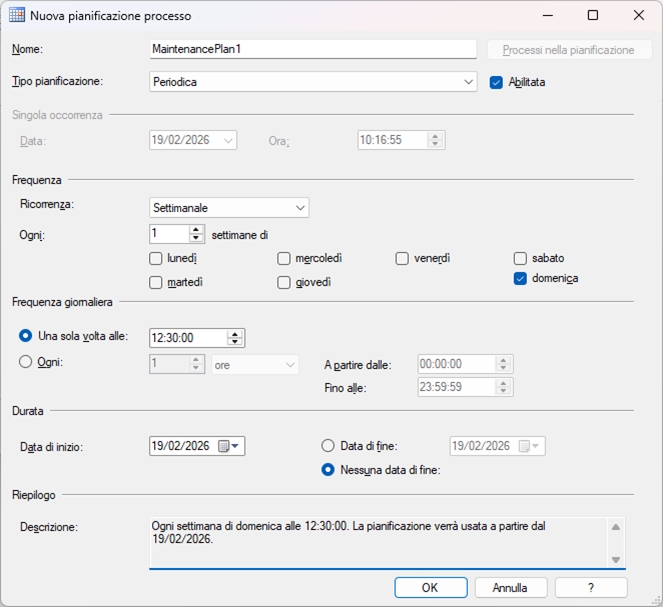
Task: Uncheck the domenica checkbox
Action: click(x=520, y=279)
